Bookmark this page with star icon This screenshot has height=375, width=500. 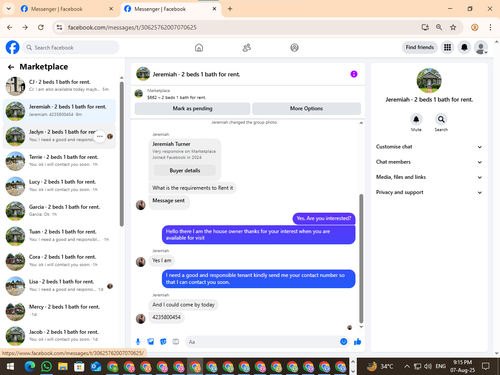click(453, 27)
